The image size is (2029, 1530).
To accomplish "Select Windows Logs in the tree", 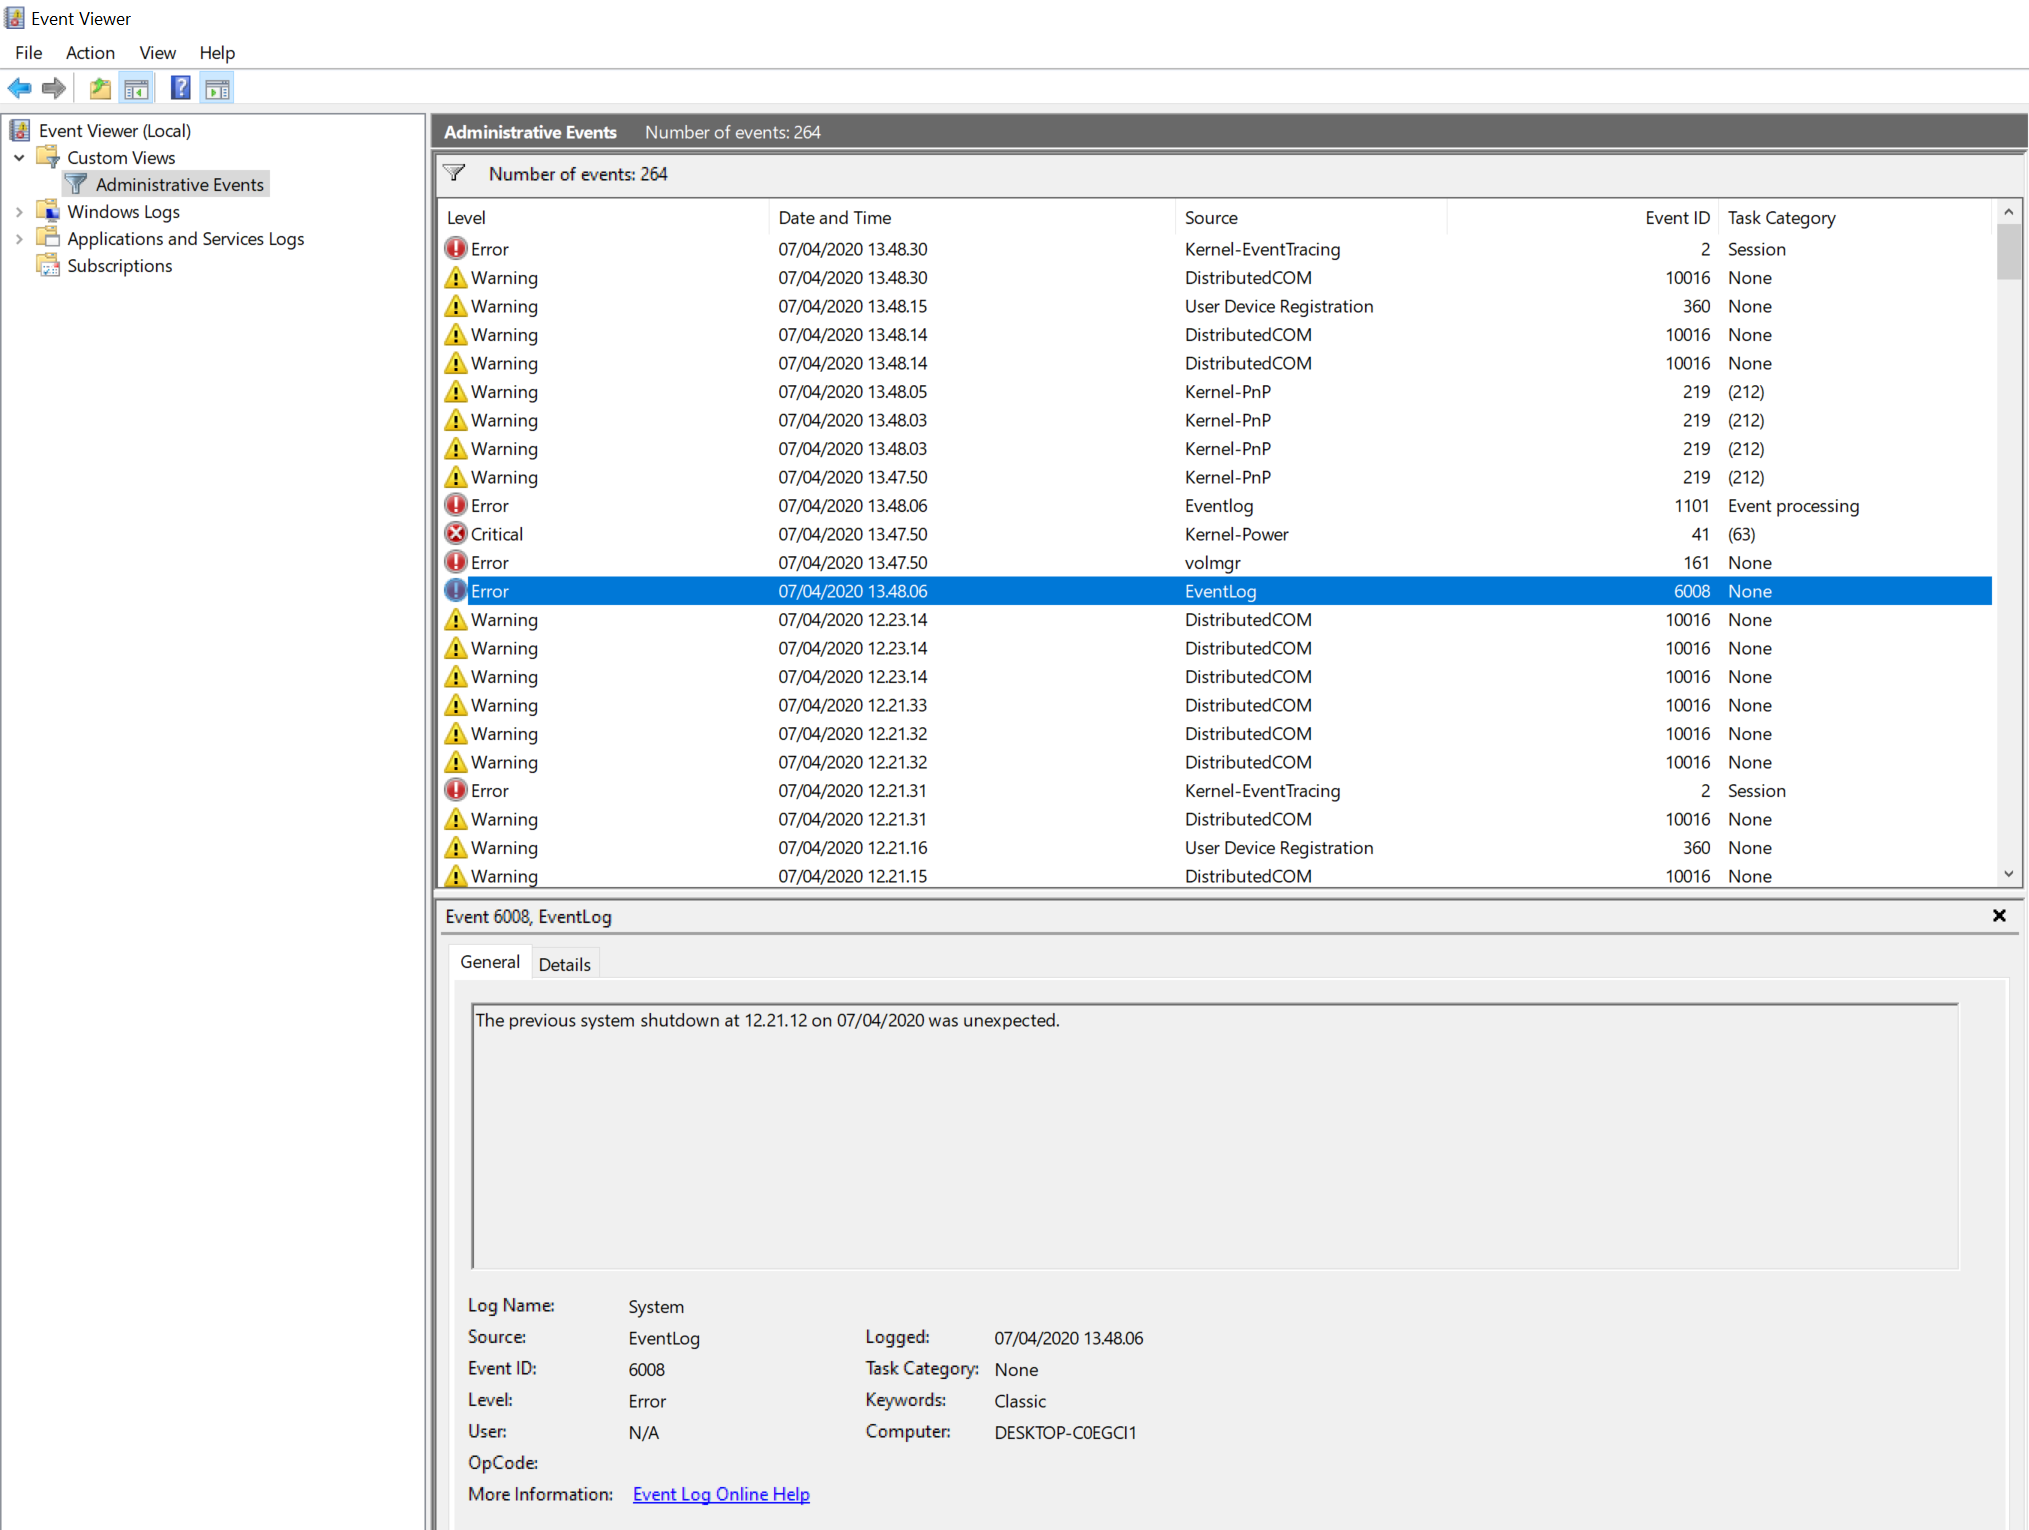I will pyautogui.click(x=124, y=211).
